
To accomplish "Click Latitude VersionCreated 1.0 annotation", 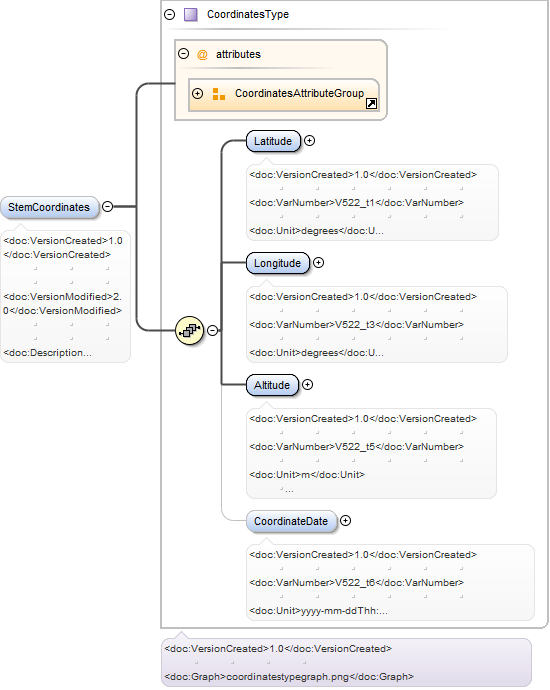I will pos(363,175).
